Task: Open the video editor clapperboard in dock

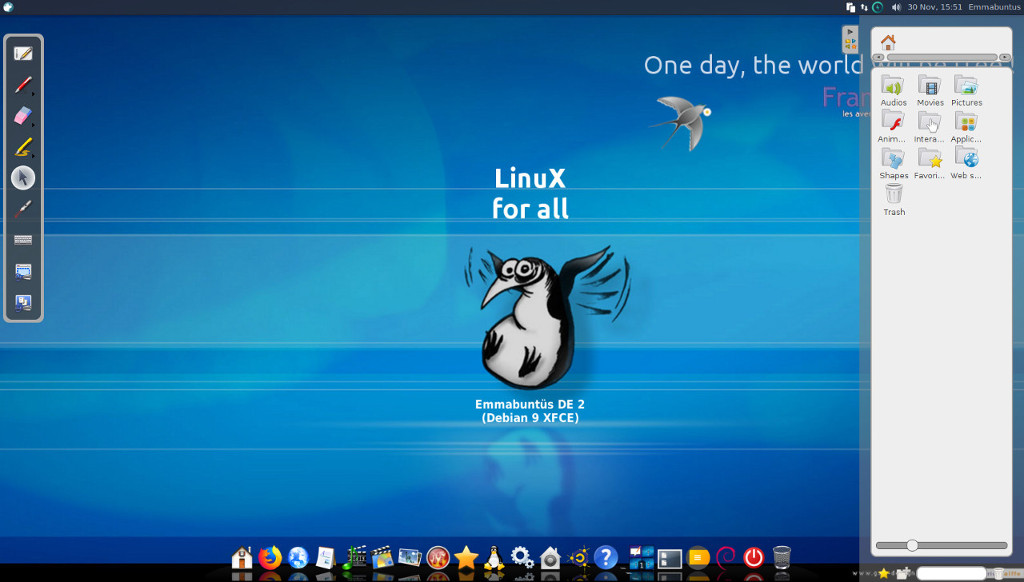Action: pyautogui.click(x=382, y=558)
